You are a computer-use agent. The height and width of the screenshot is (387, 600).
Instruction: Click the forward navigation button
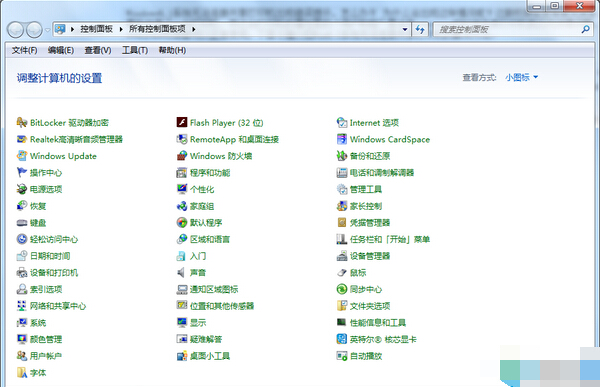coord(34,30)
